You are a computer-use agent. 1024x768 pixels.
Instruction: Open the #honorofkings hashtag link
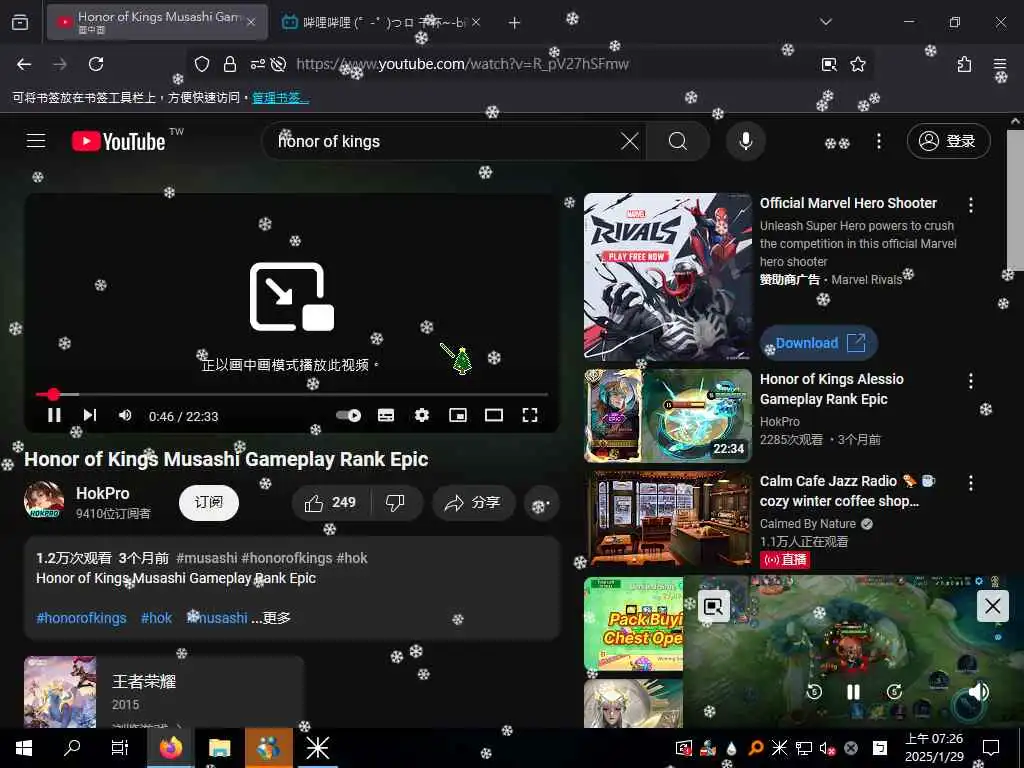click(81, 618)
